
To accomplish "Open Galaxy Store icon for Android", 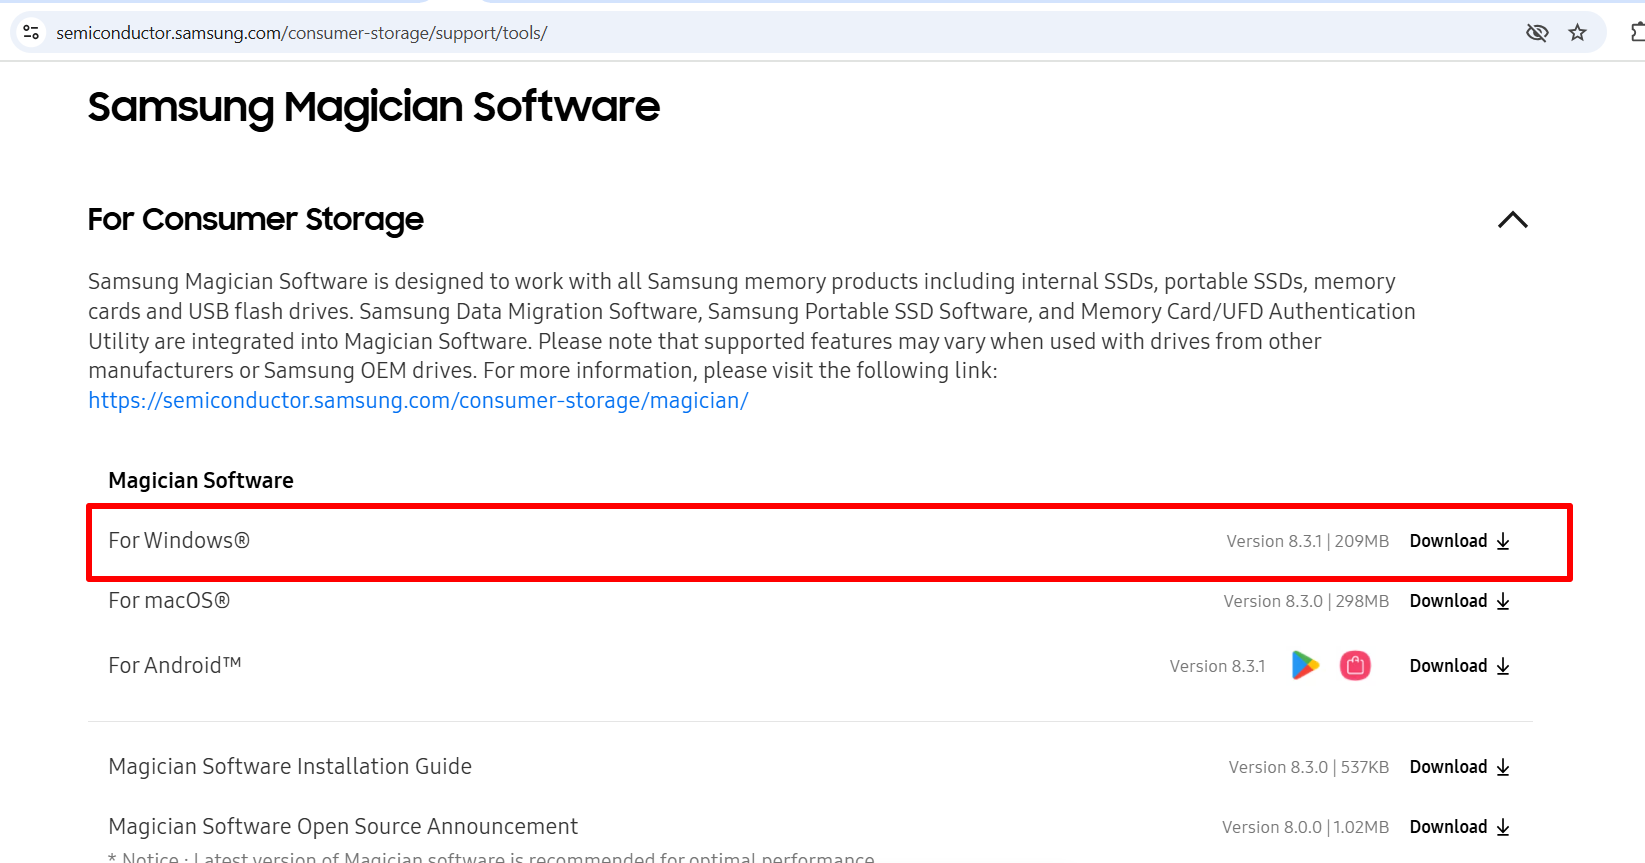I will [x=1355, y=665].
